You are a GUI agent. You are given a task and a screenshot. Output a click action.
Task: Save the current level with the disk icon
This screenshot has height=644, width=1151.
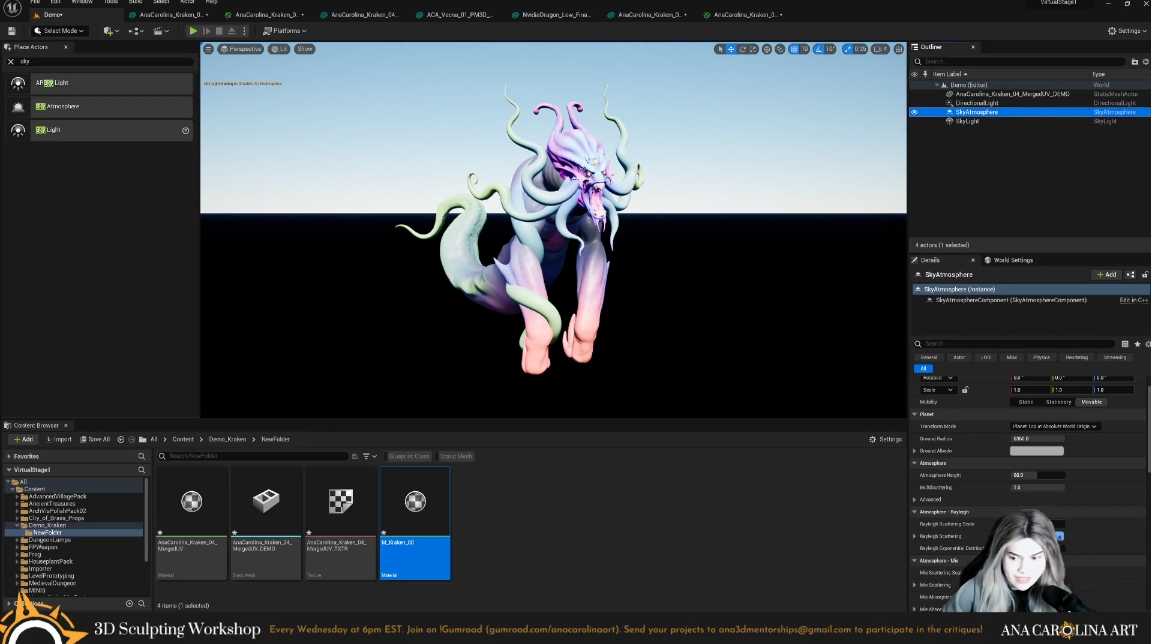[12, 31]
